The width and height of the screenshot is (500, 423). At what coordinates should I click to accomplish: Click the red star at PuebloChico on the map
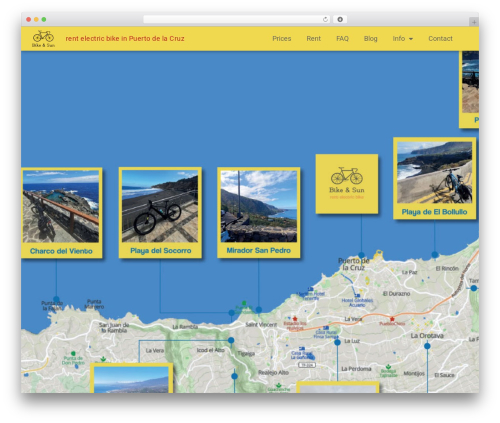(x=392, y=319)
